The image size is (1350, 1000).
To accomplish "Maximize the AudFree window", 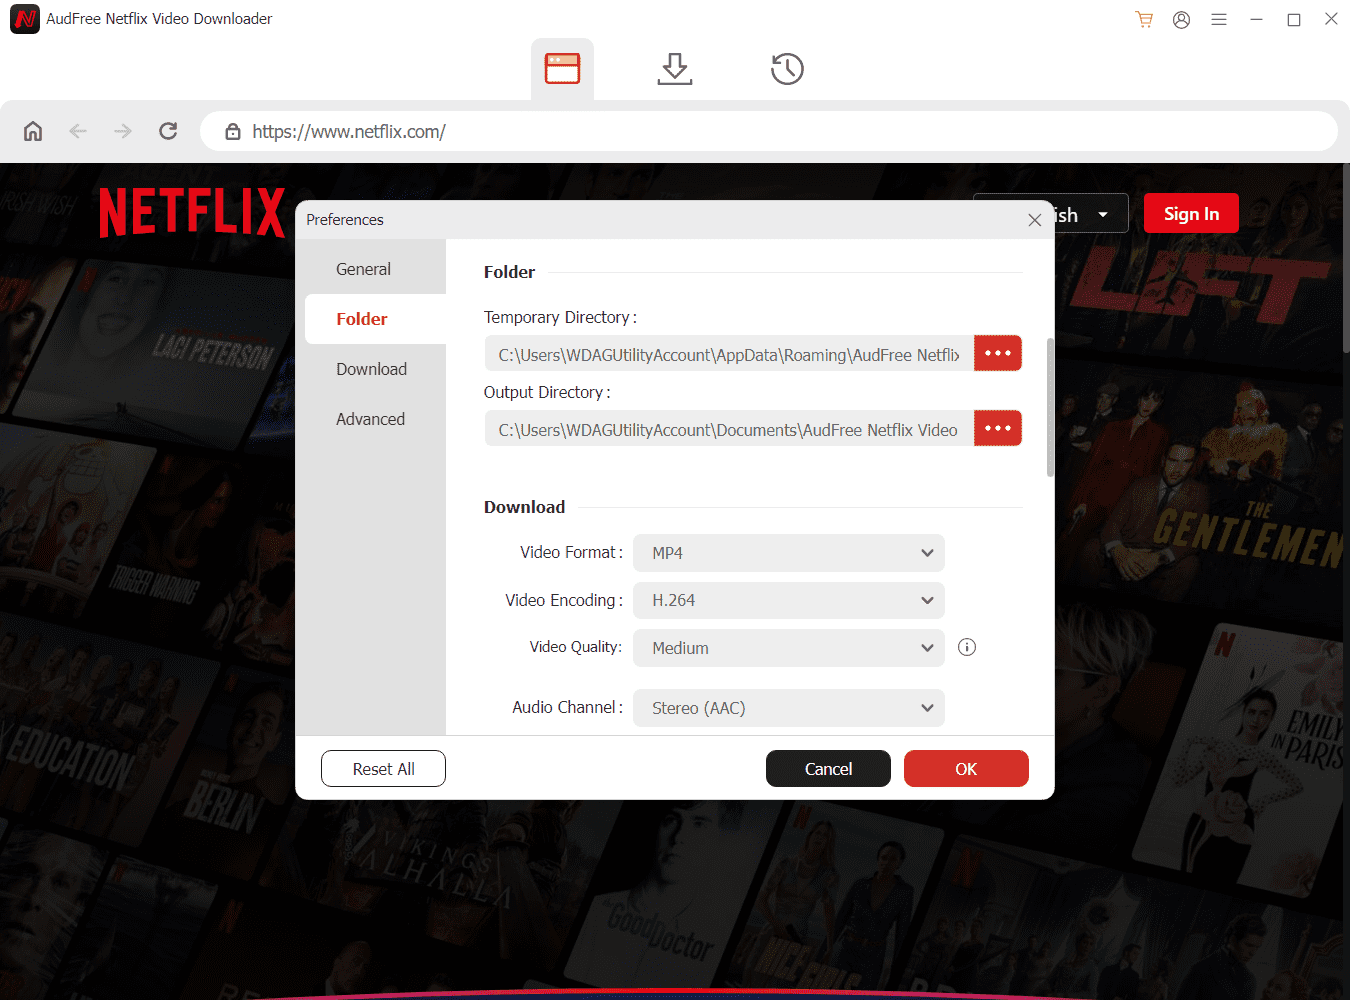I will (x=1294, y=19).
